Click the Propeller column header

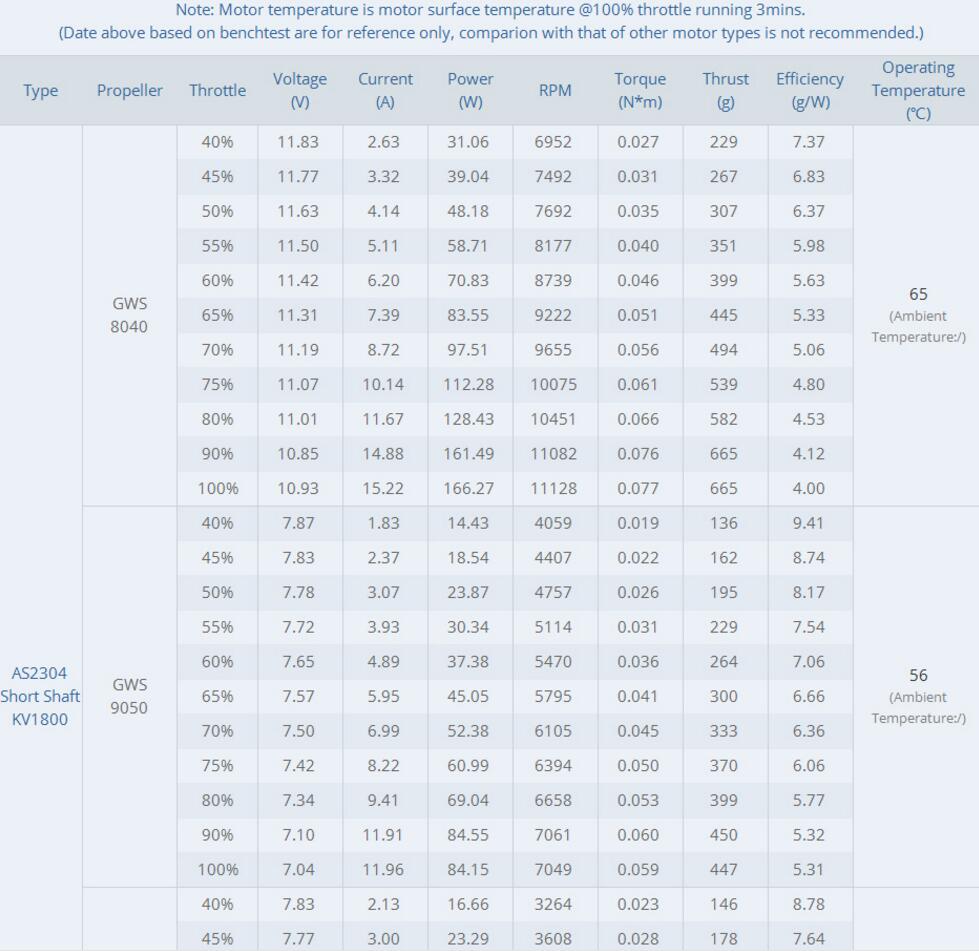coord(130,90)
